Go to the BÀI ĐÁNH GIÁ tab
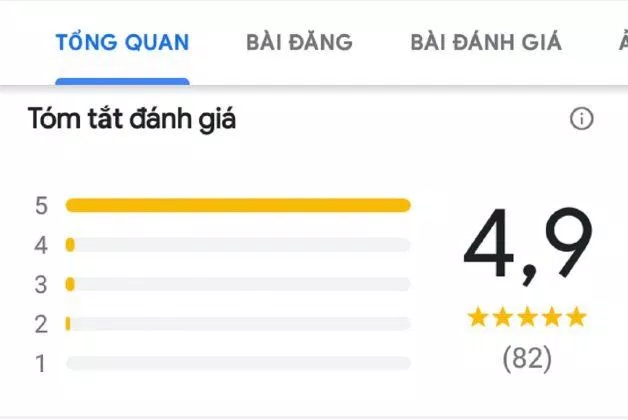This screenshot has width=628, height=420. coord(486,42)
